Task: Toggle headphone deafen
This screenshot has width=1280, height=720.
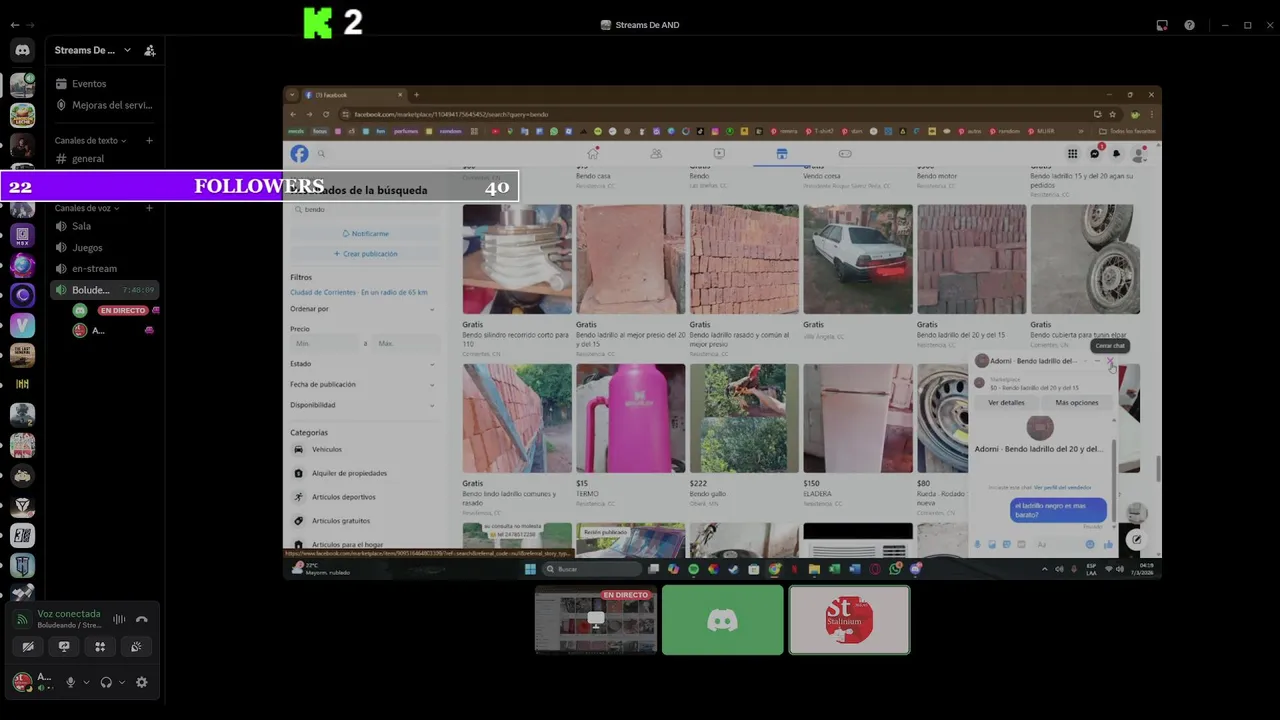Action: (106, 682)
